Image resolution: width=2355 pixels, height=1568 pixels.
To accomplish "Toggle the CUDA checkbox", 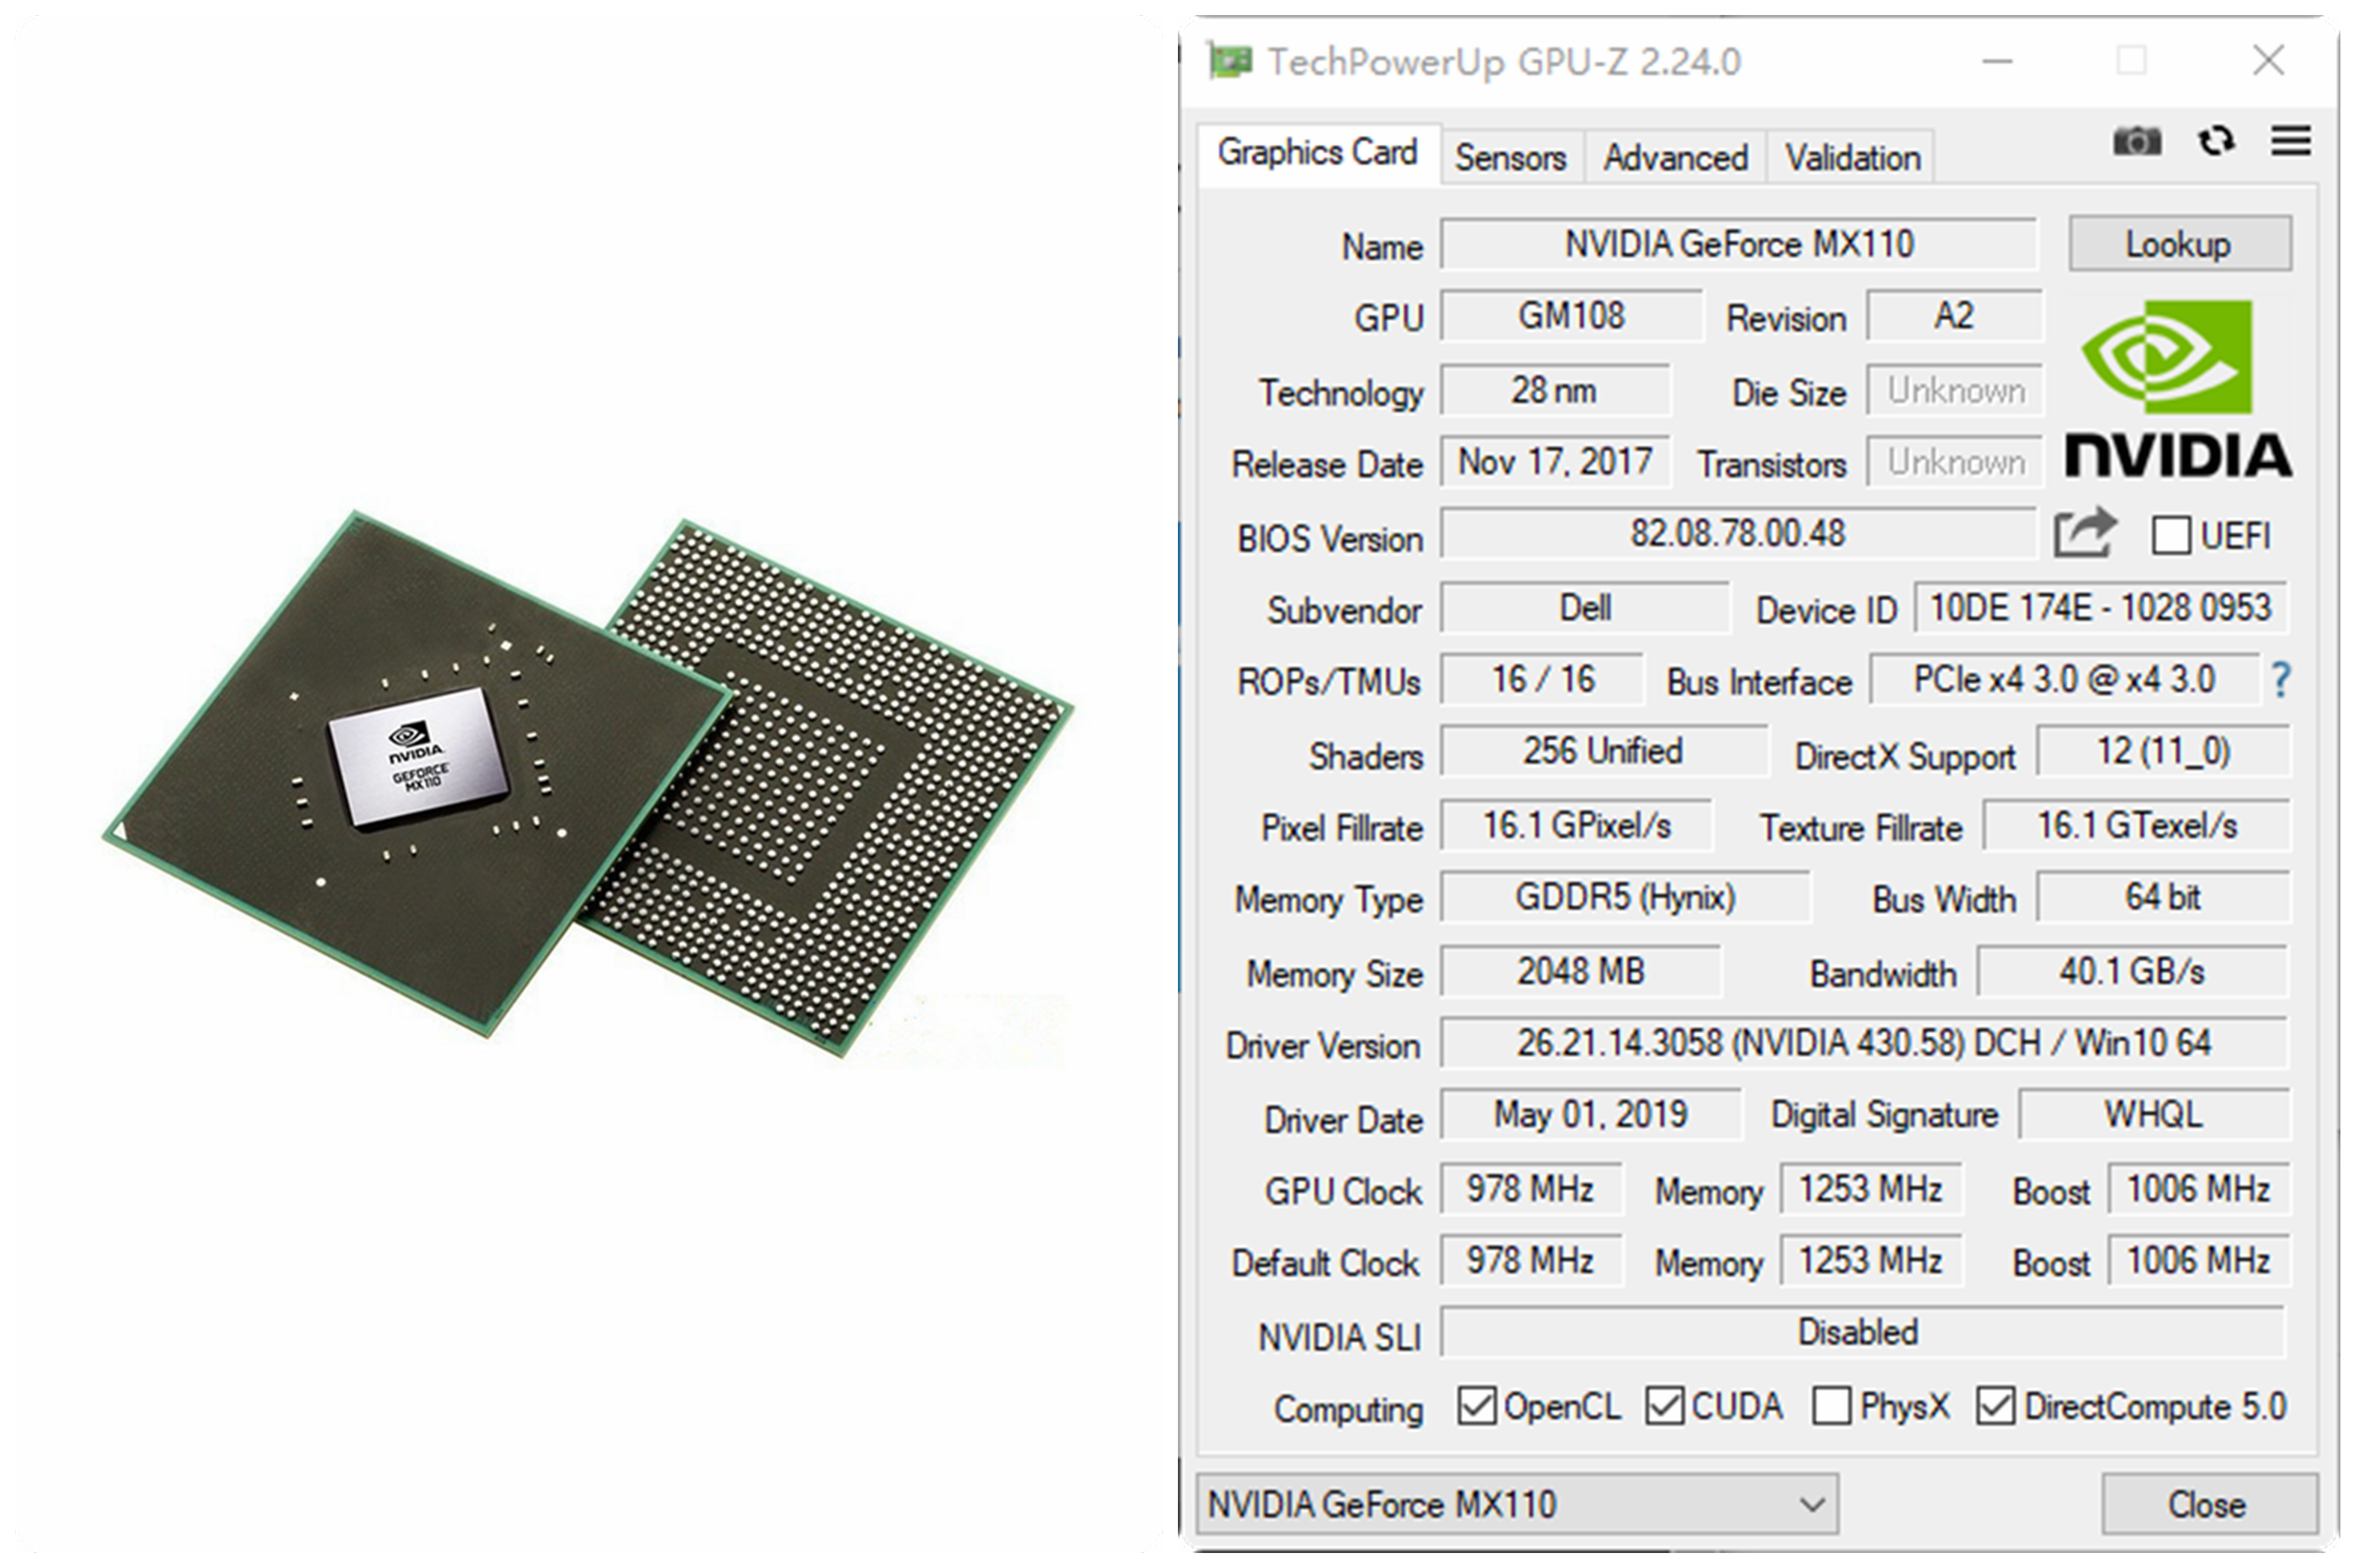I will coord(1664,1406).
